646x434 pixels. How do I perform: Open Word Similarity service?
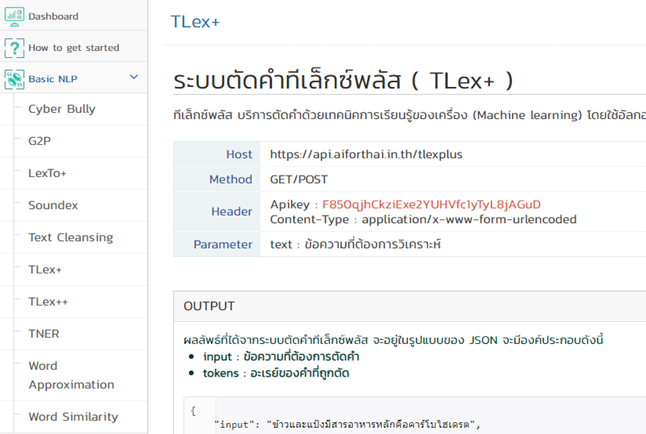[73, 417]
